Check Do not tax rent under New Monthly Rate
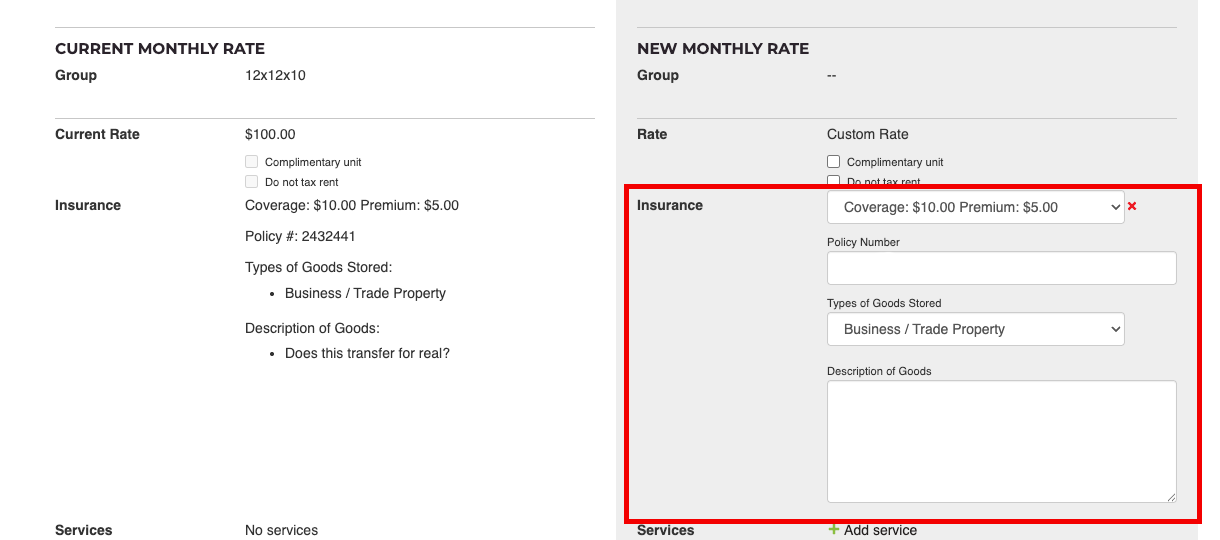1220x540 pixels. [x=833, y=181]
